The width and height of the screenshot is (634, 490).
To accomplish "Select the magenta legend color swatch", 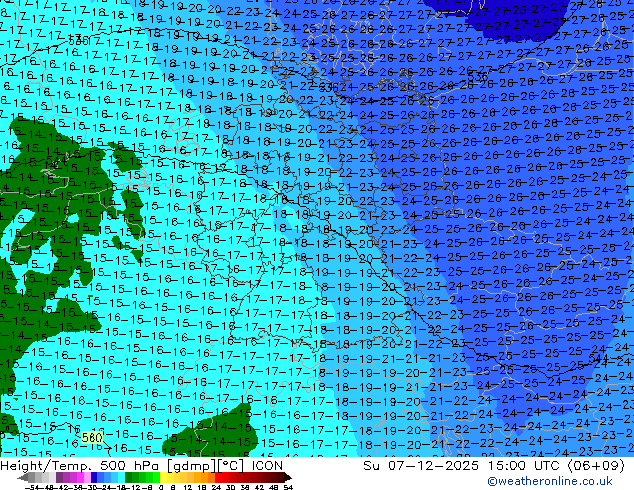I will (x=80, y=478).
